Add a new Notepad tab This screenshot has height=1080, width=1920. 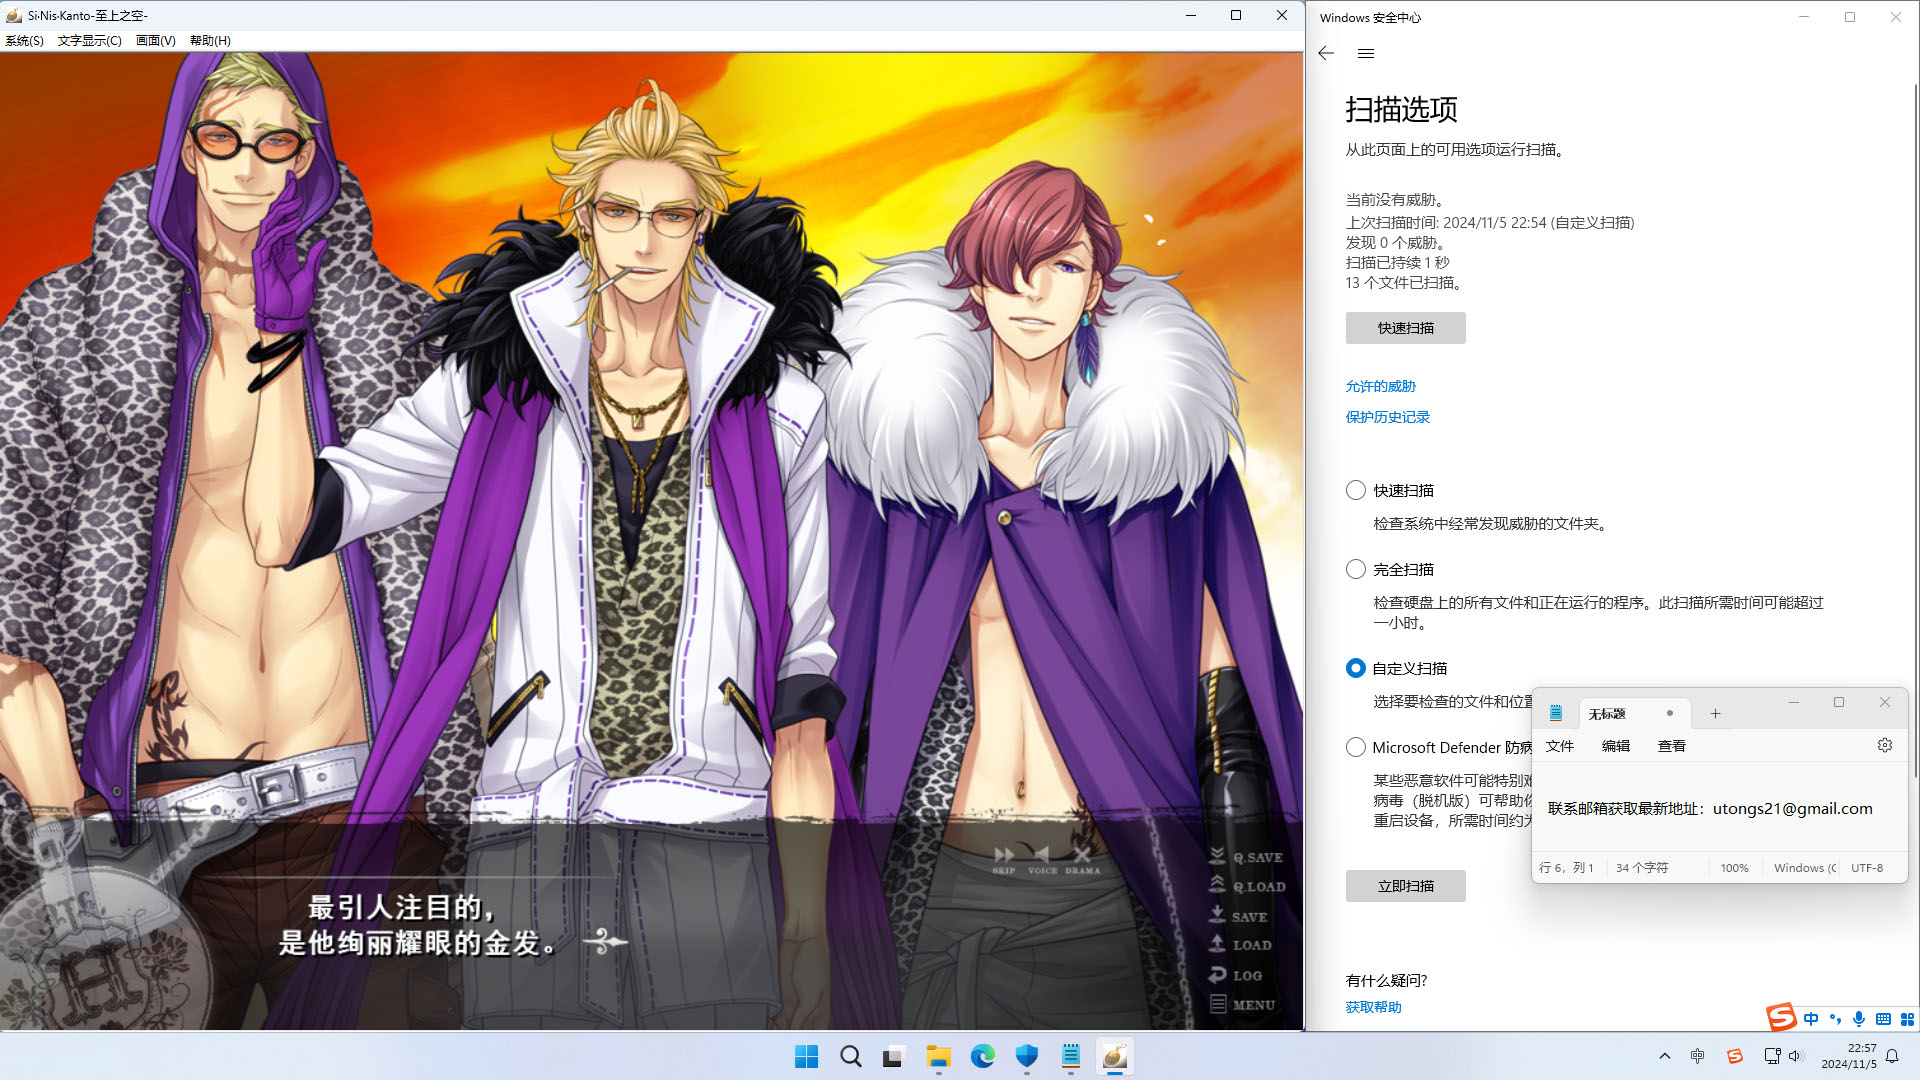(1715, 714)
